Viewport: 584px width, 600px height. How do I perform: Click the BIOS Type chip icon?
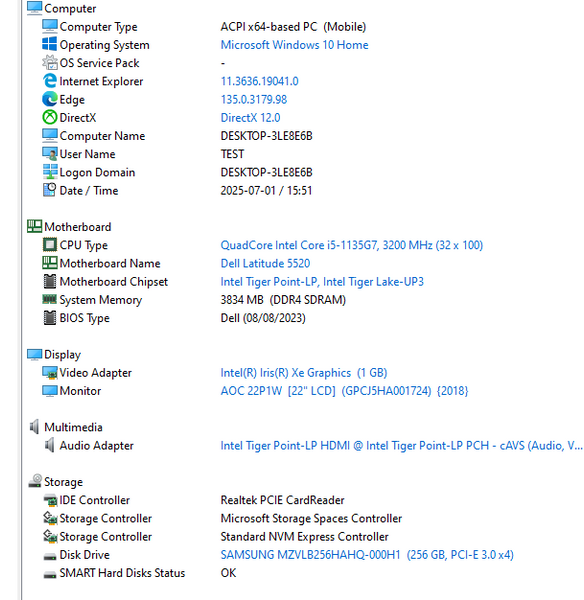[x=50, y=318]
